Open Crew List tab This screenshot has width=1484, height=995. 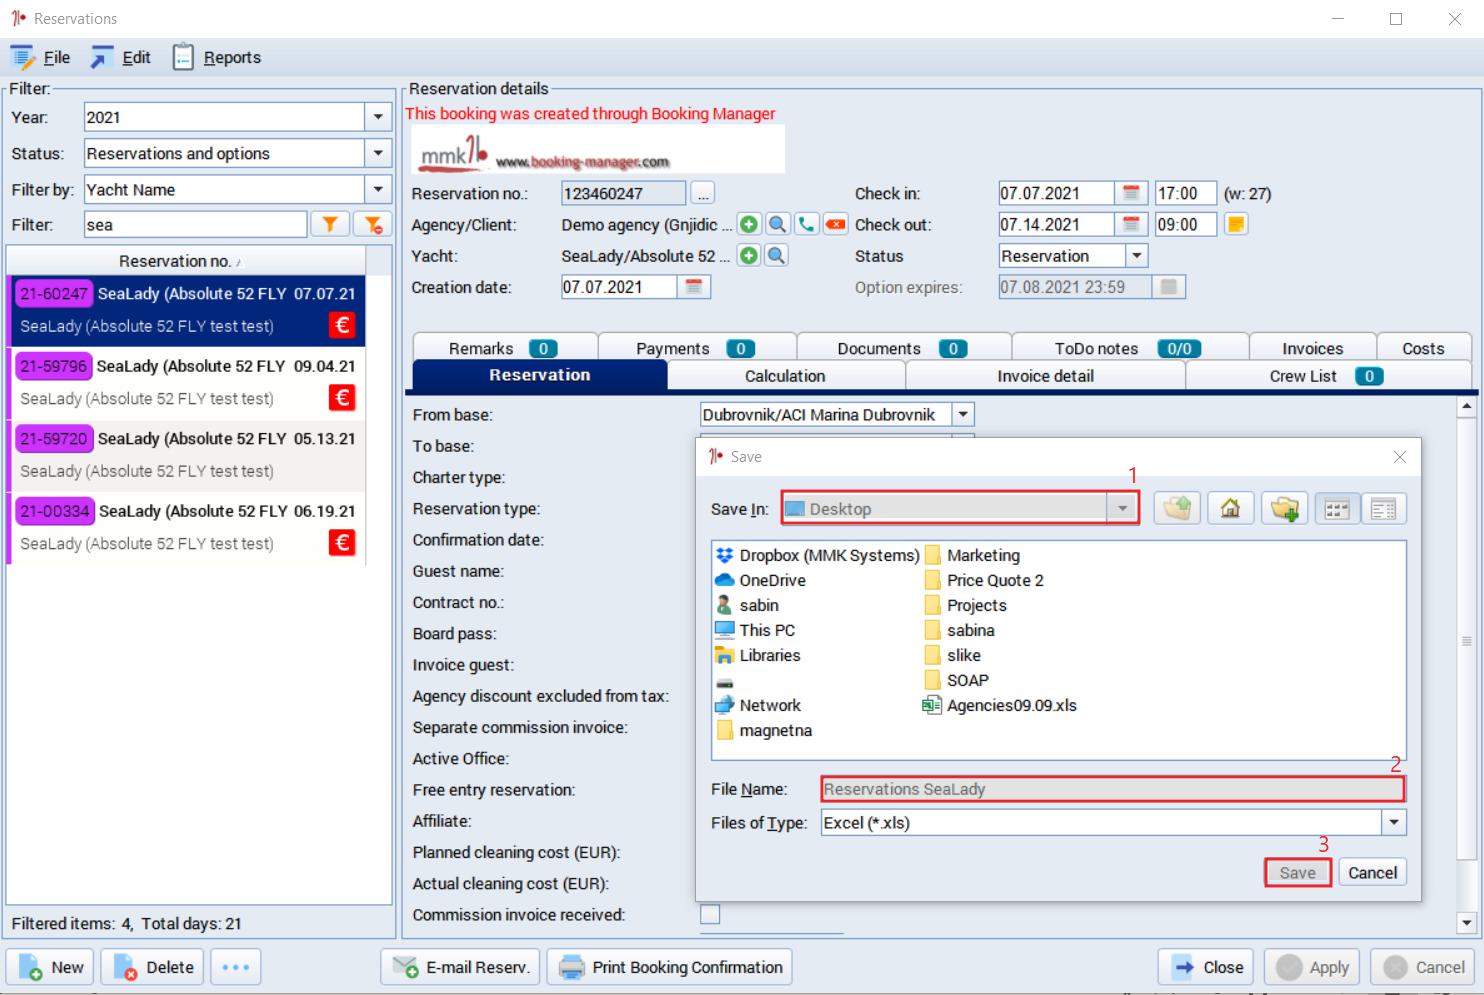1327,376
